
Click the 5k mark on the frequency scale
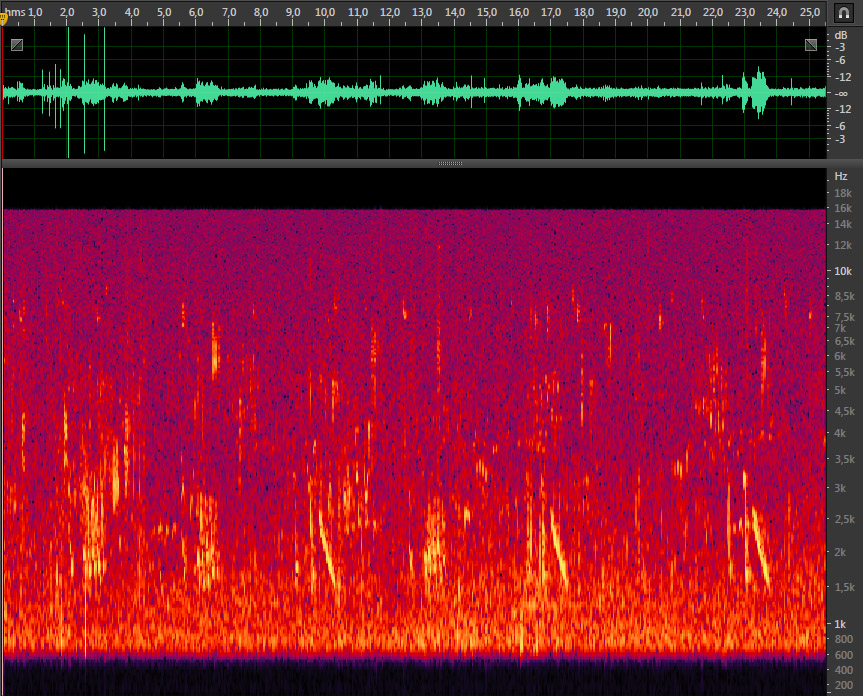point(840,390)
